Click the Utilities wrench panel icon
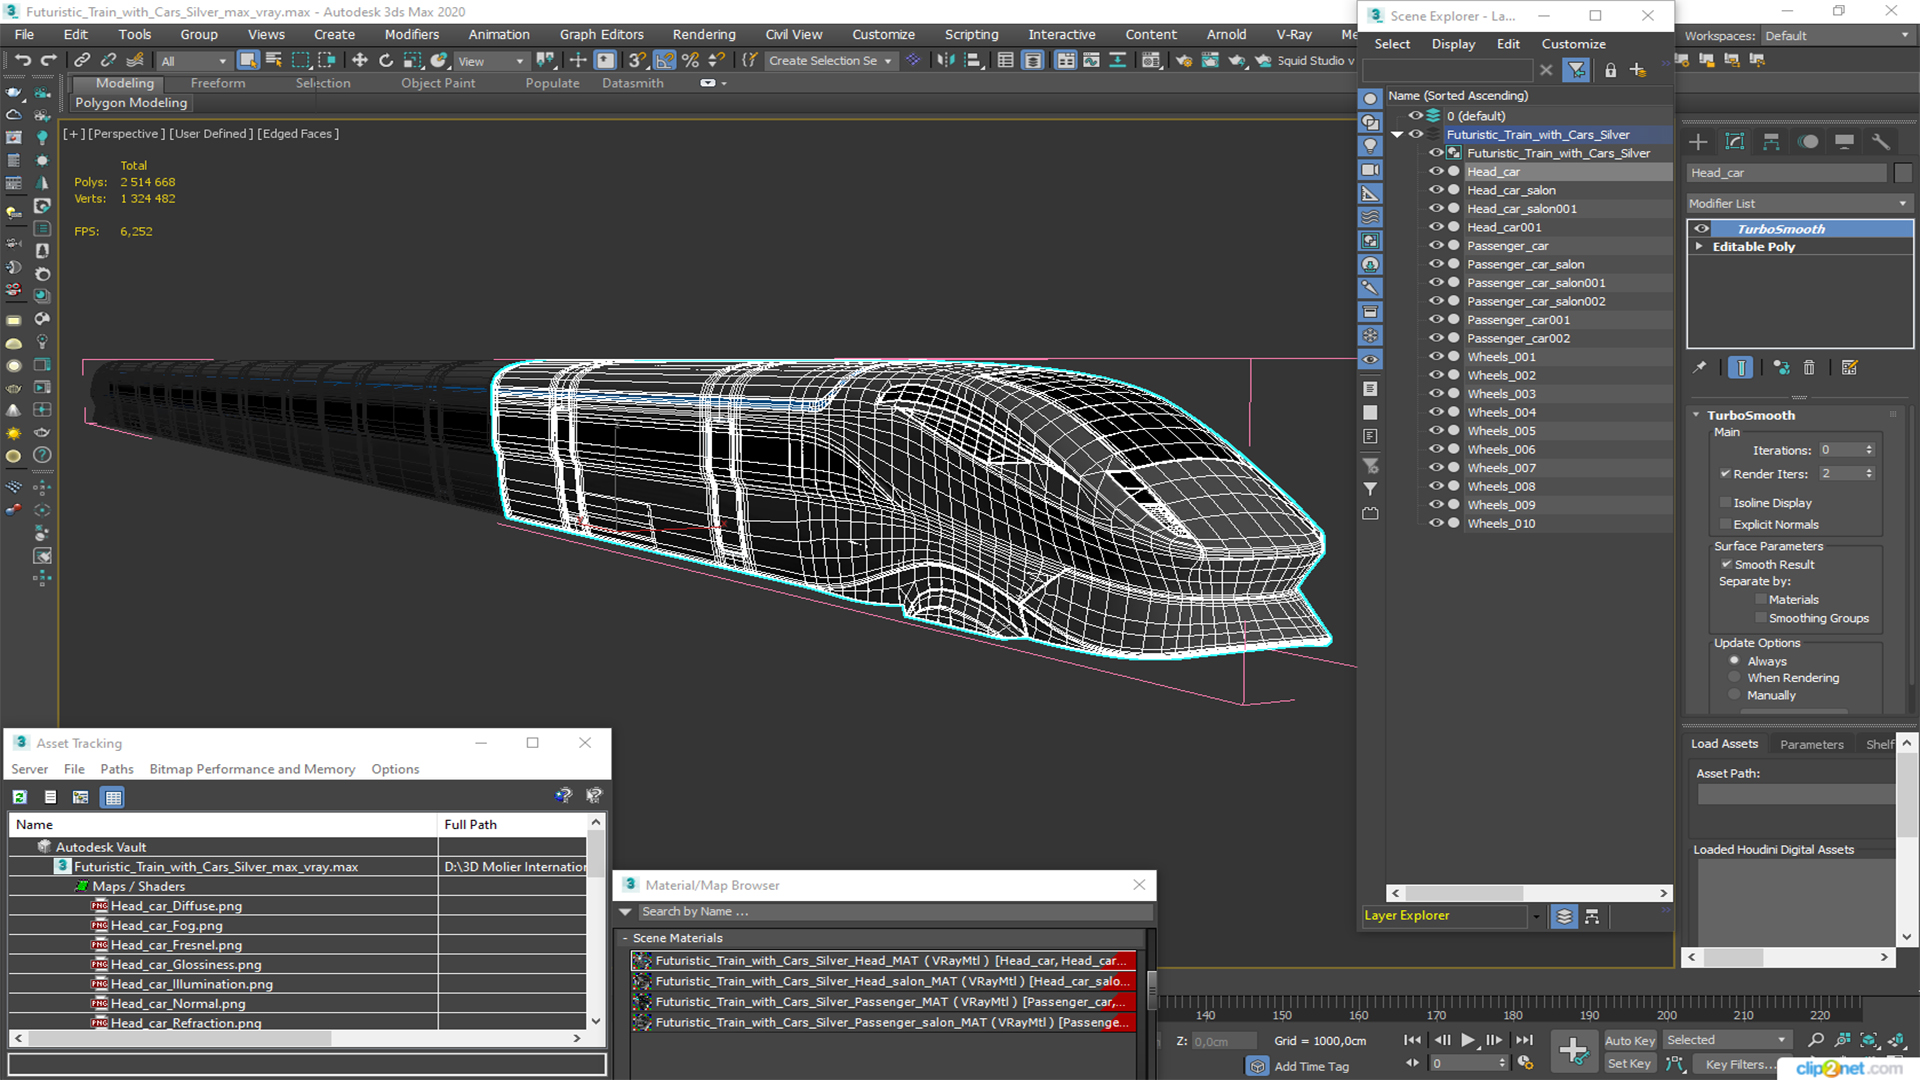Viewport: 1920px width, 1080px height. click(1881, 142)
